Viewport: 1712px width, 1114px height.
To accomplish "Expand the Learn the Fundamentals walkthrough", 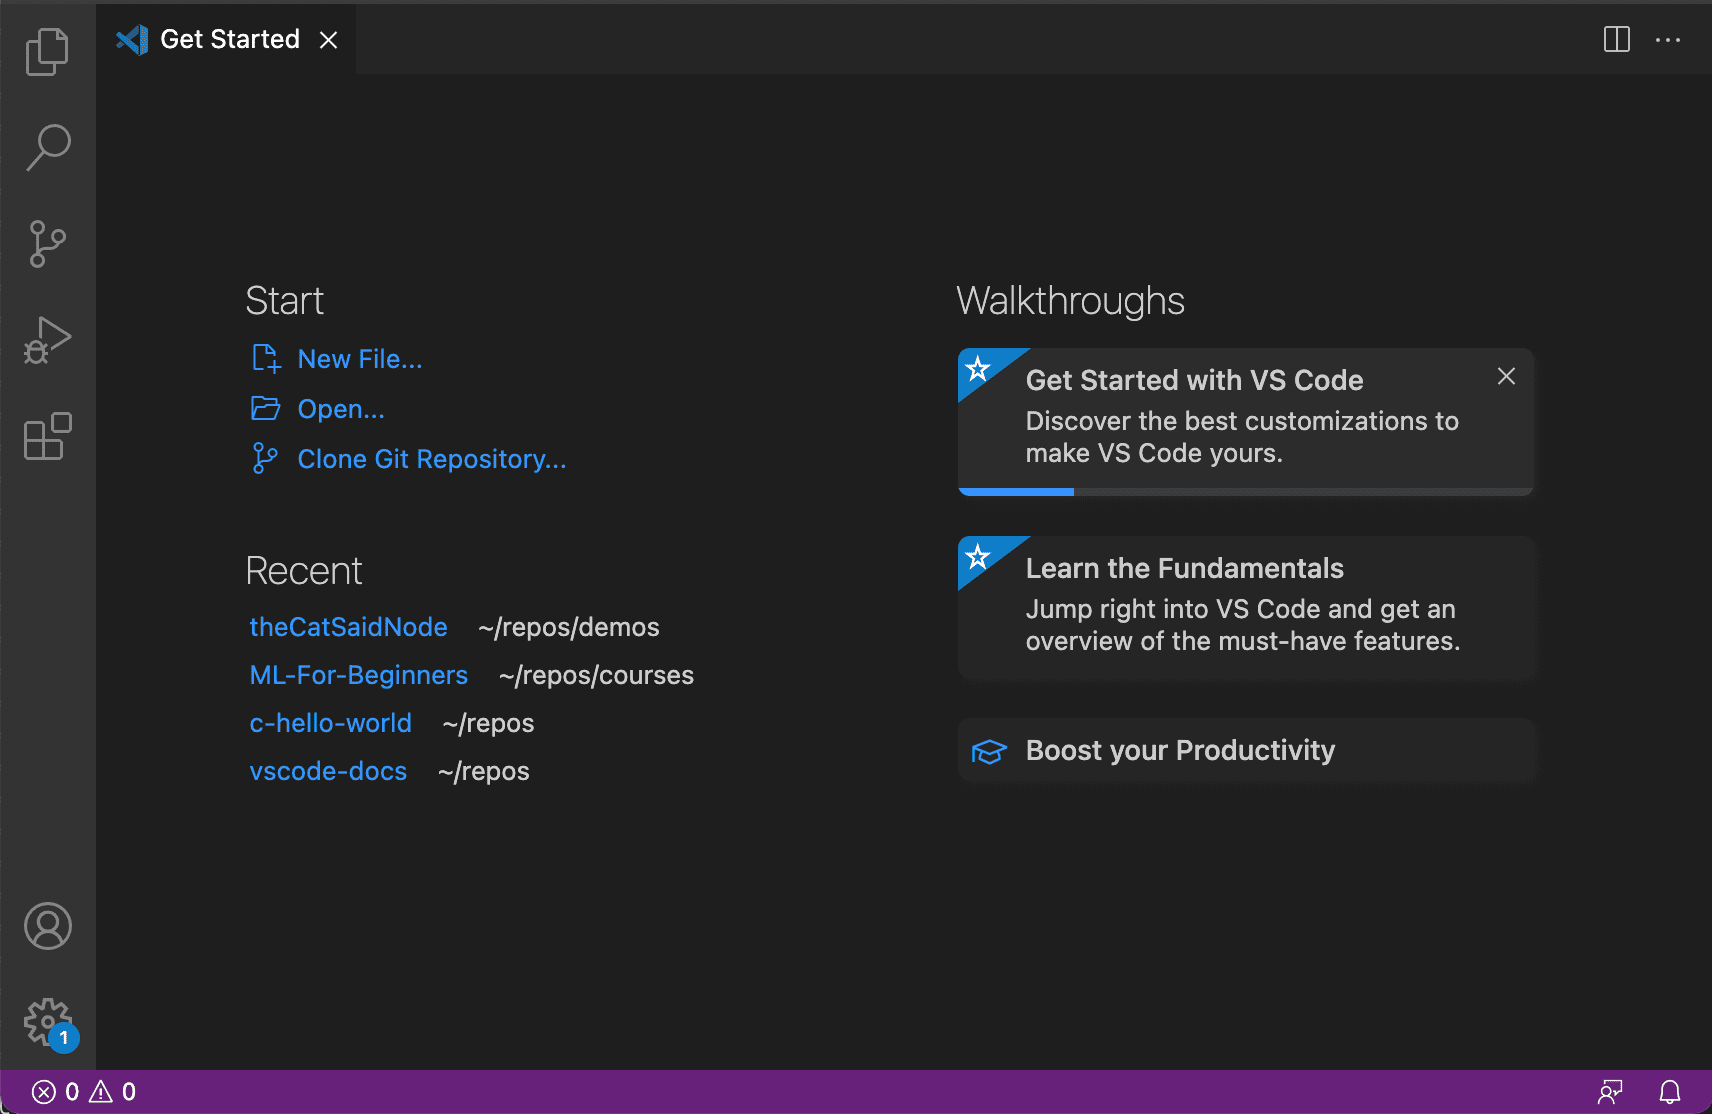I will (x=1245, y=607).
